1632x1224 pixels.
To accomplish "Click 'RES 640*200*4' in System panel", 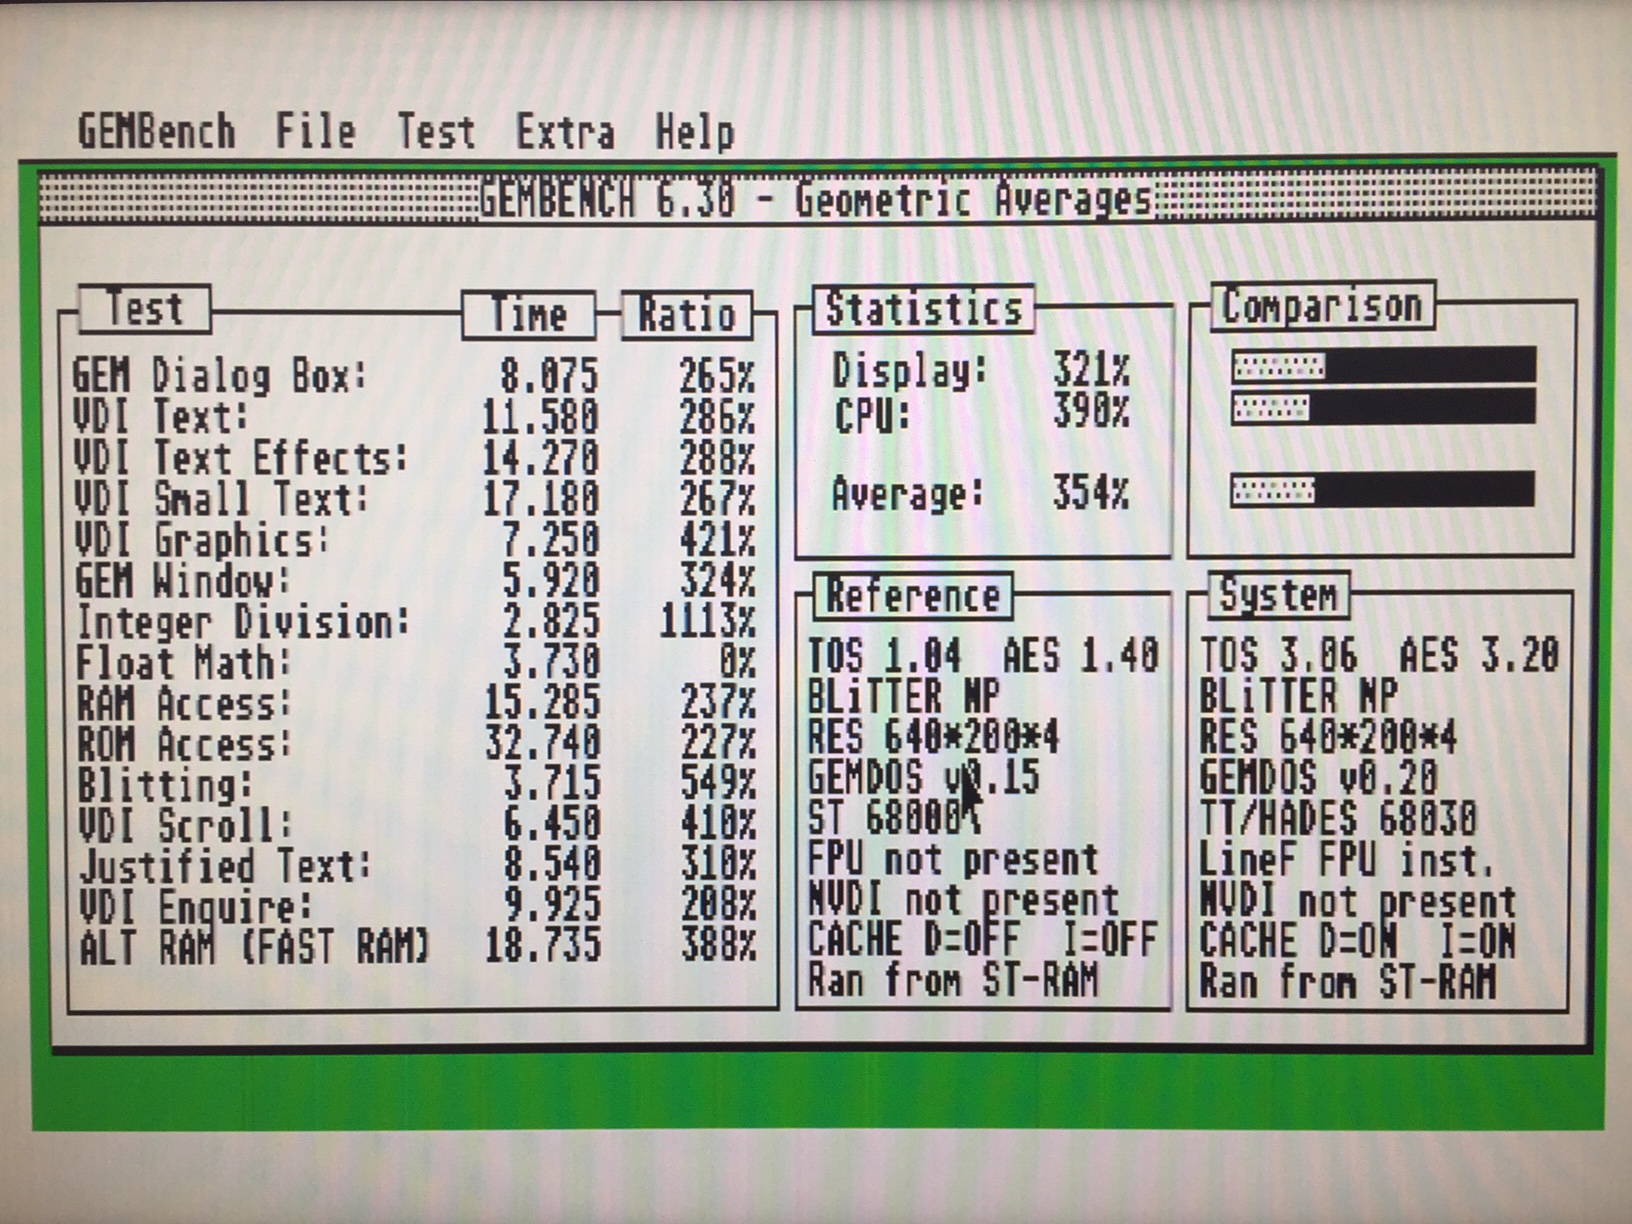I will point(1328,737).
